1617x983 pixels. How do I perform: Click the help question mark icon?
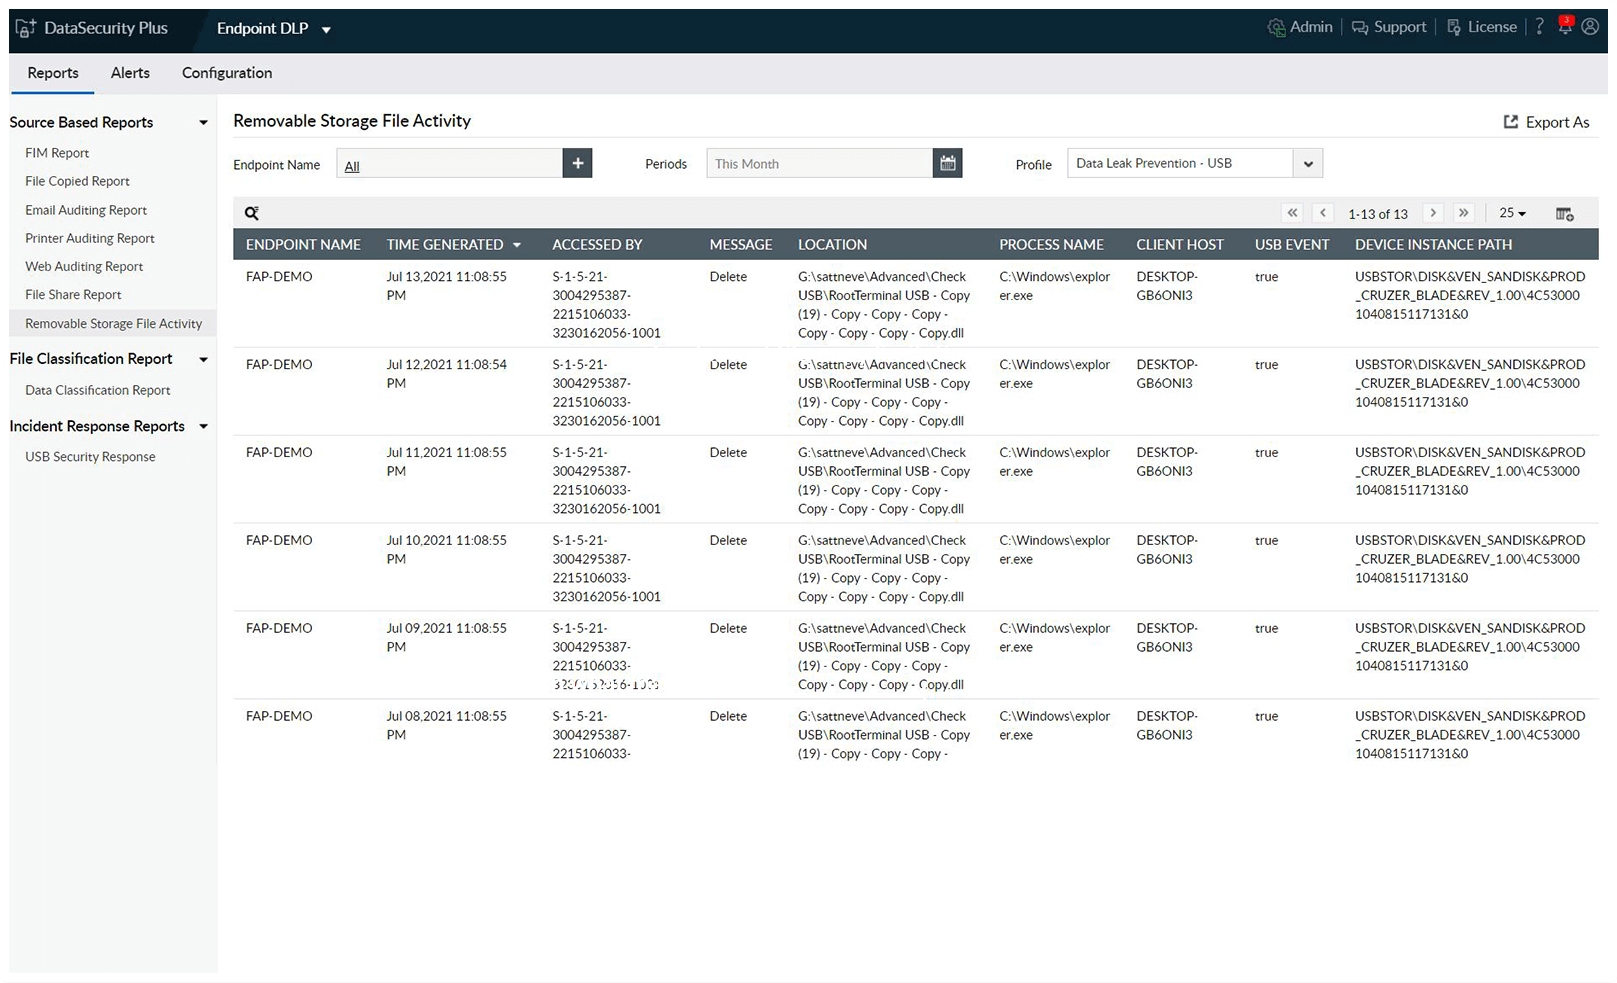(1540, 27)
